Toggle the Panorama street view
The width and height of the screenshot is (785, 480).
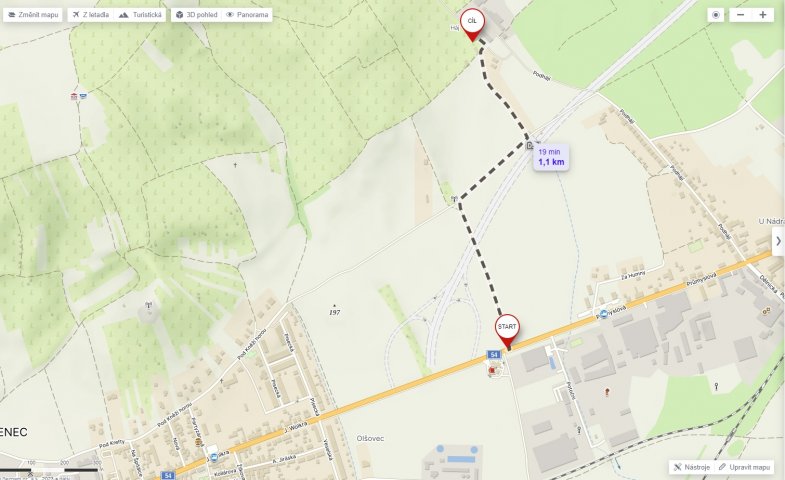247,15
